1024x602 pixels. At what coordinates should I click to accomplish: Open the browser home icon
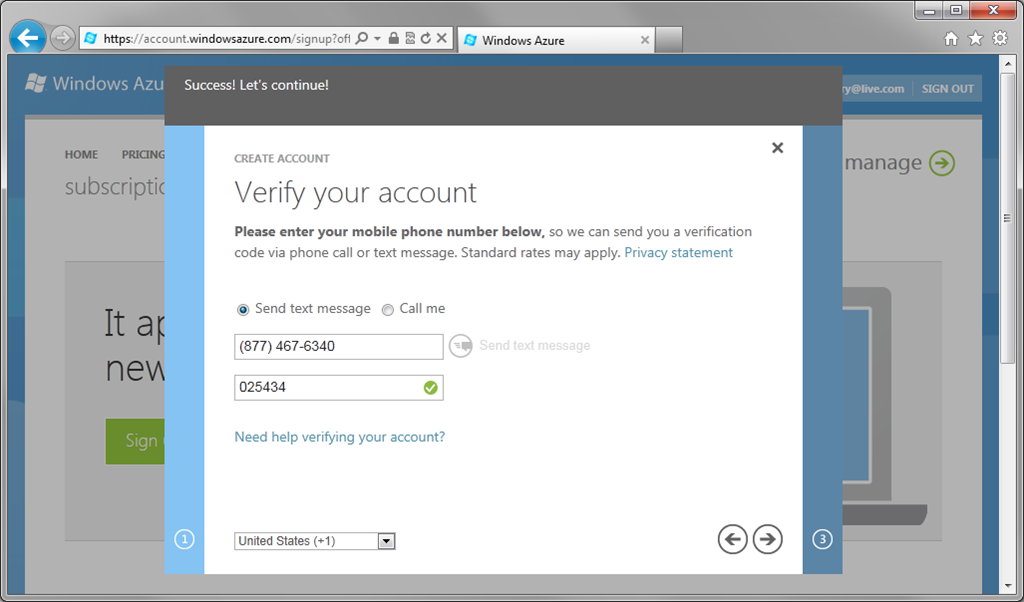tap(951, 39)
